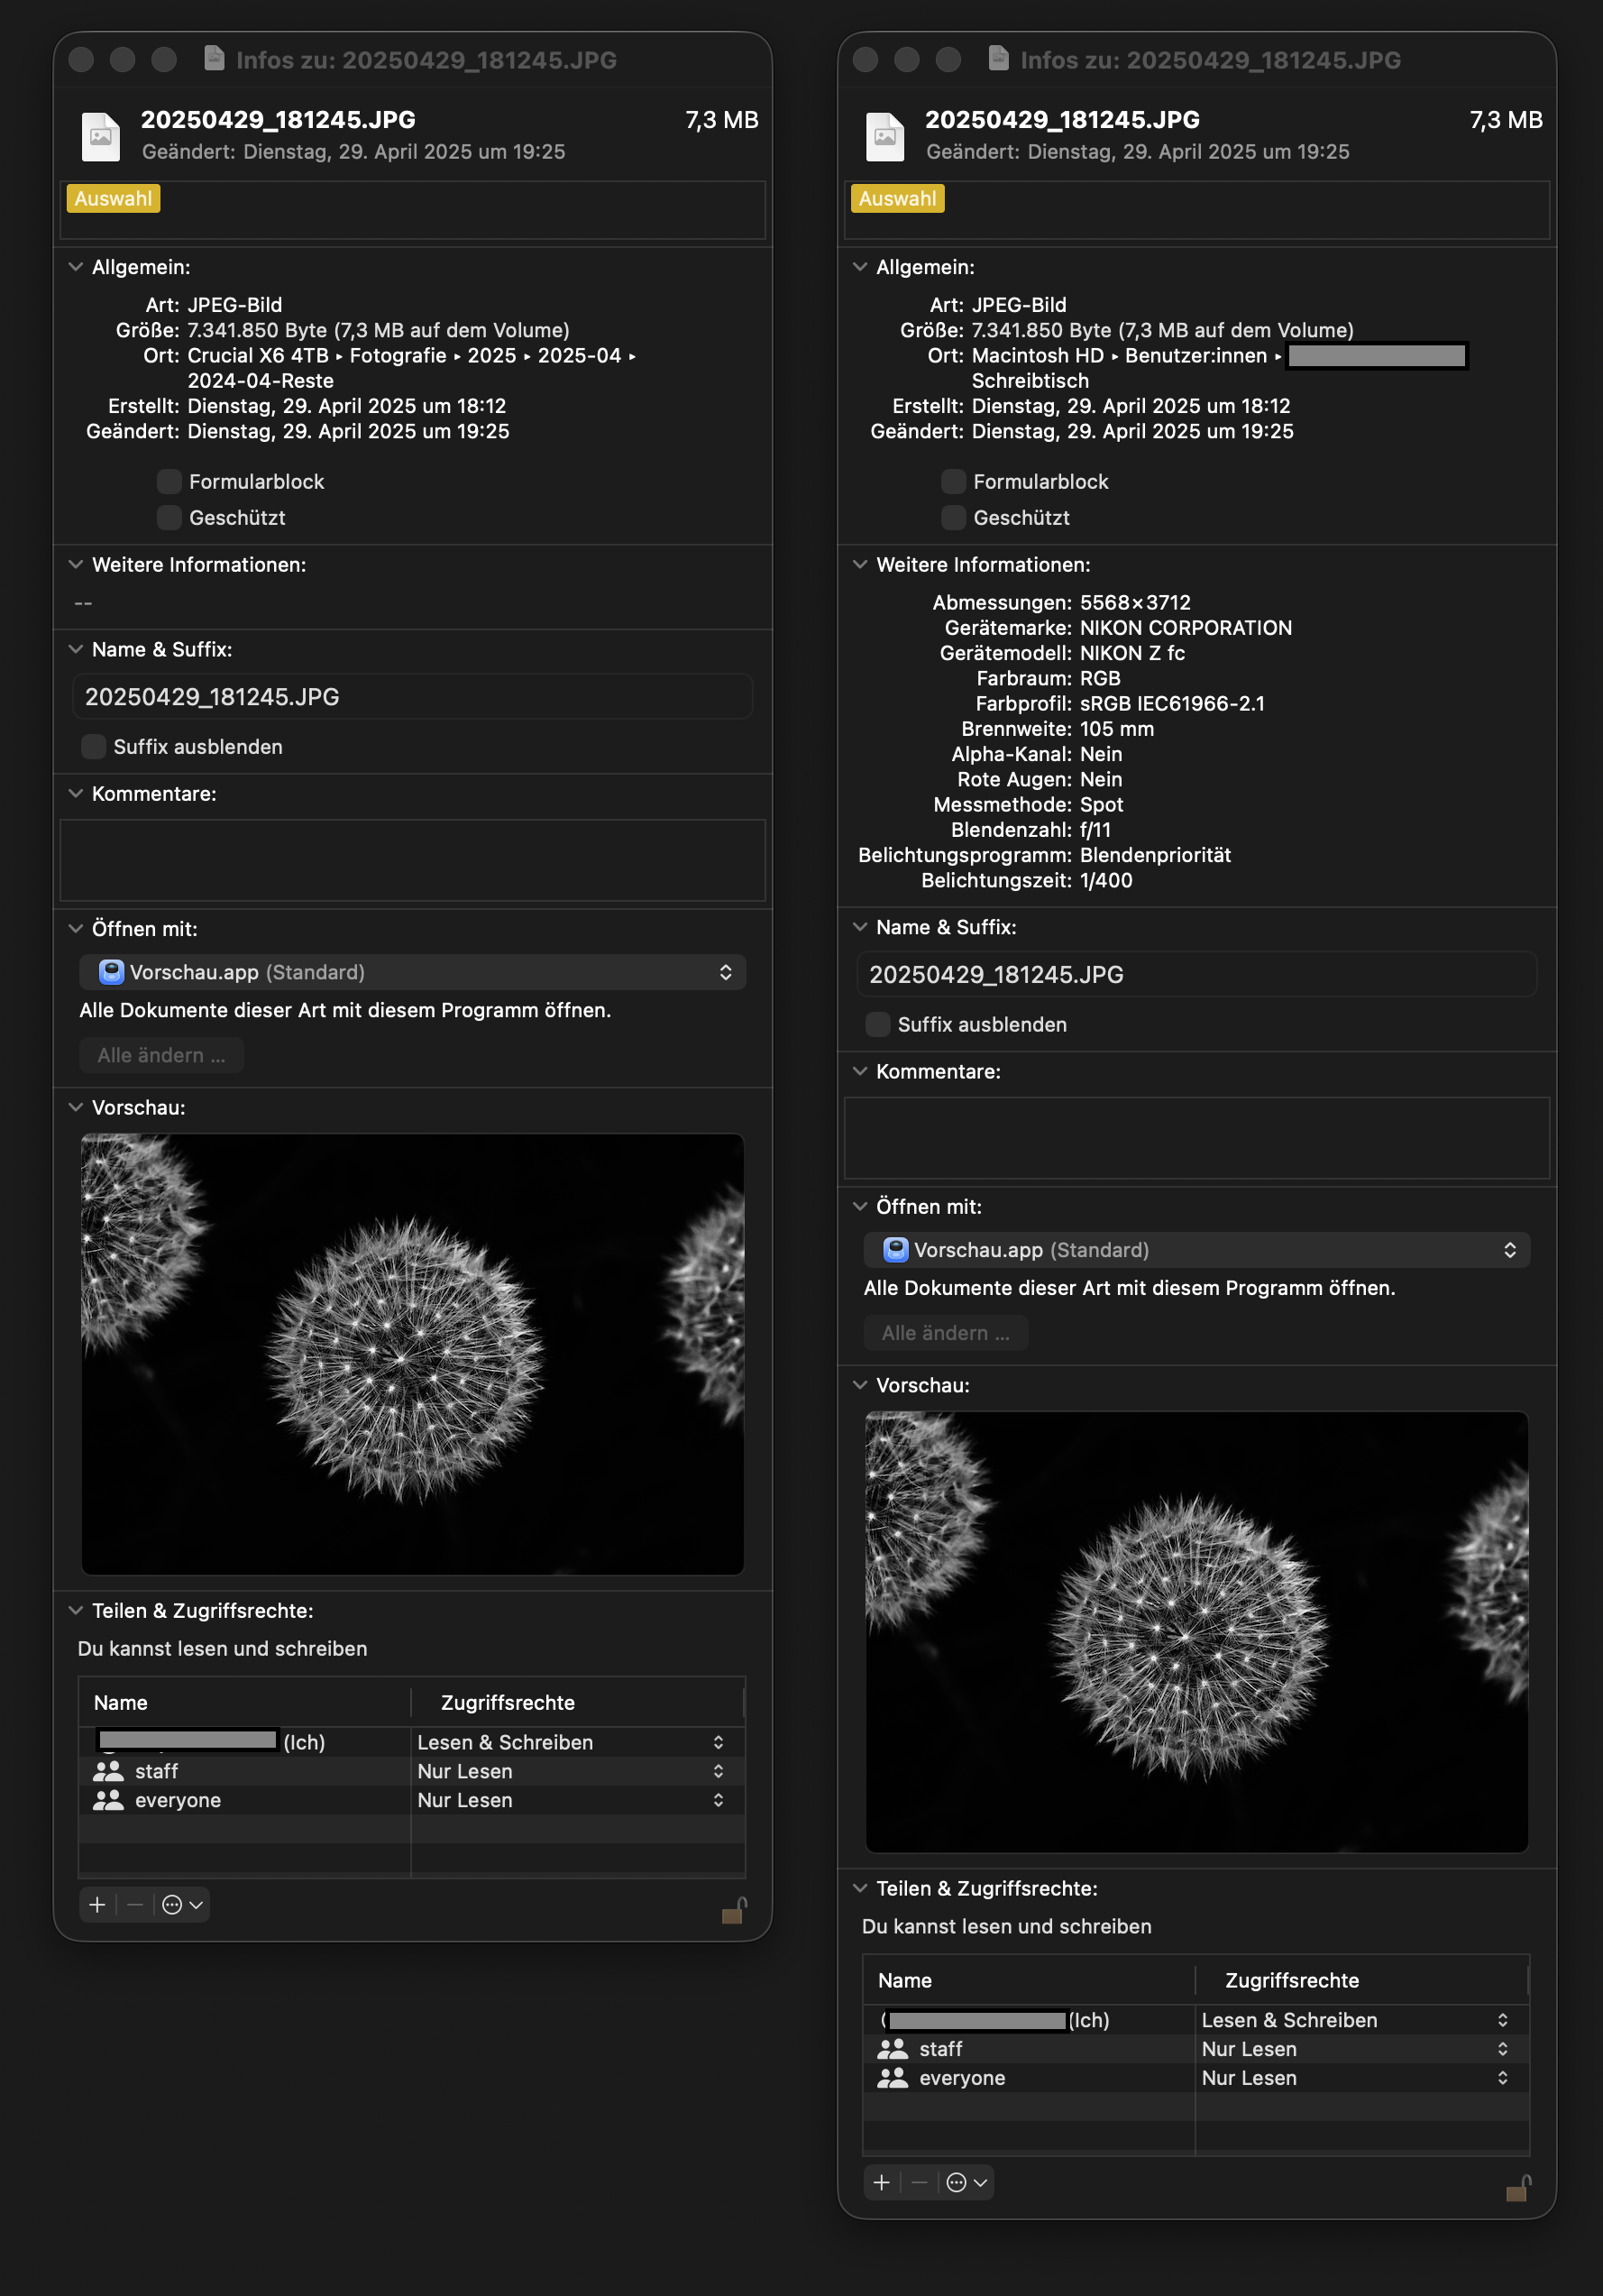
Task: Collapse the Allgemein section in left window
Action: pyautogui.click(x=76, y=267)
